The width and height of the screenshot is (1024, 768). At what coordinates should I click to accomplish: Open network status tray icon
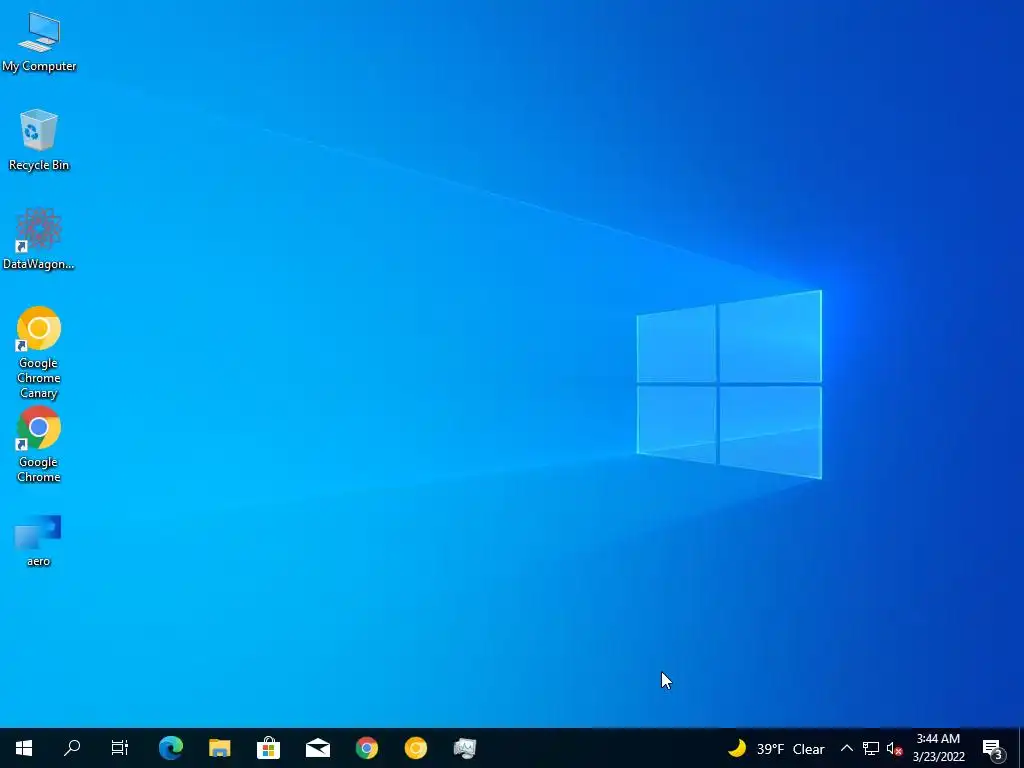(x=871, y=748)
